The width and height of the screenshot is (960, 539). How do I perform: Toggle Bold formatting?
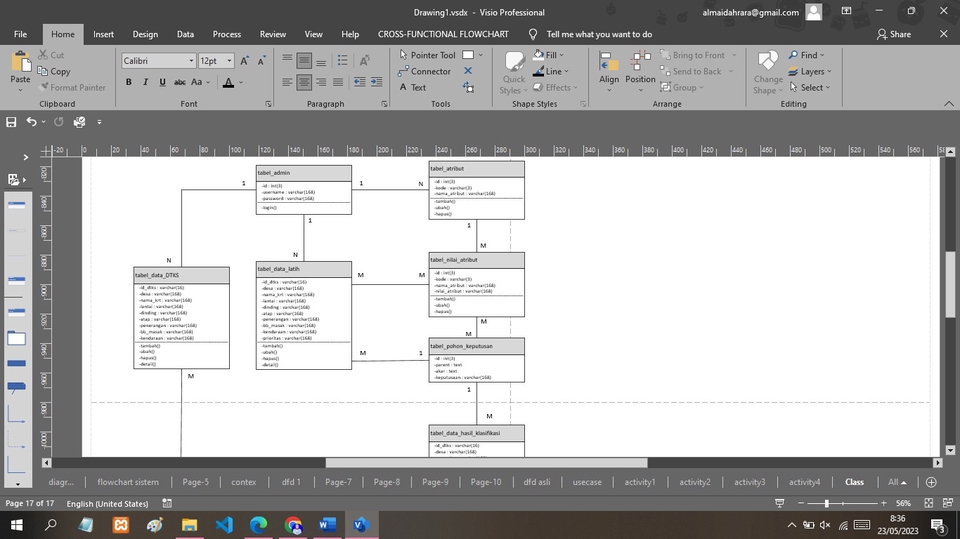click(x=129, y=82)
